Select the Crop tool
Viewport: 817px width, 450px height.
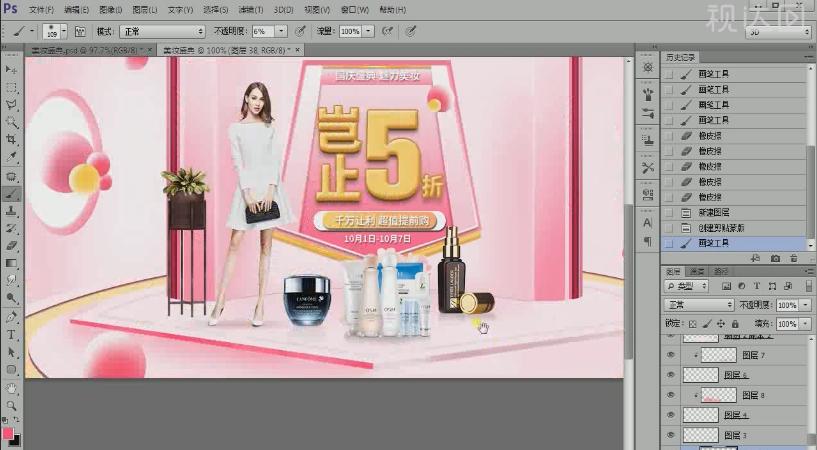pos(11,140)
